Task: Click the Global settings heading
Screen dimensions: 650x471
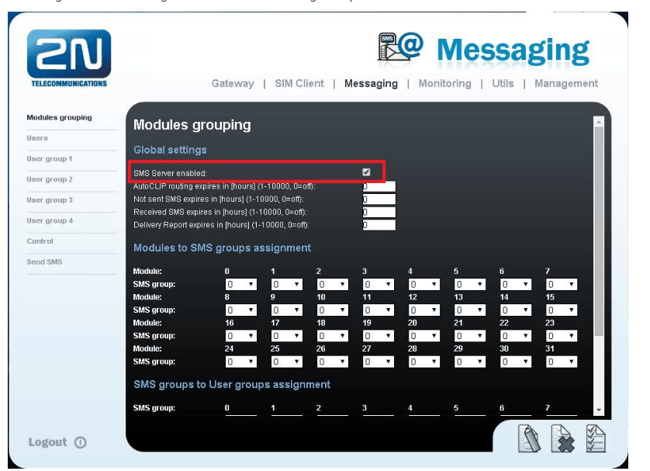Action: 170,150
